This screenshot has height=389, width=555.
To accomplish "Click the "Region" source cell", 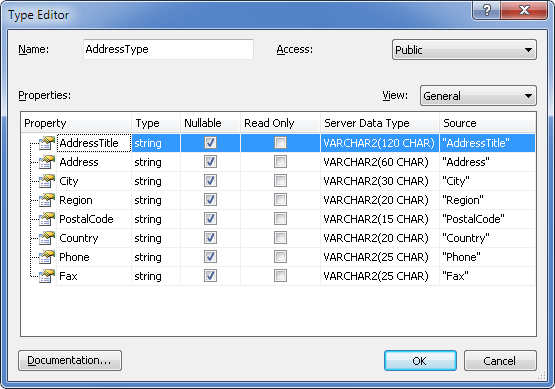I will (487, 200).
